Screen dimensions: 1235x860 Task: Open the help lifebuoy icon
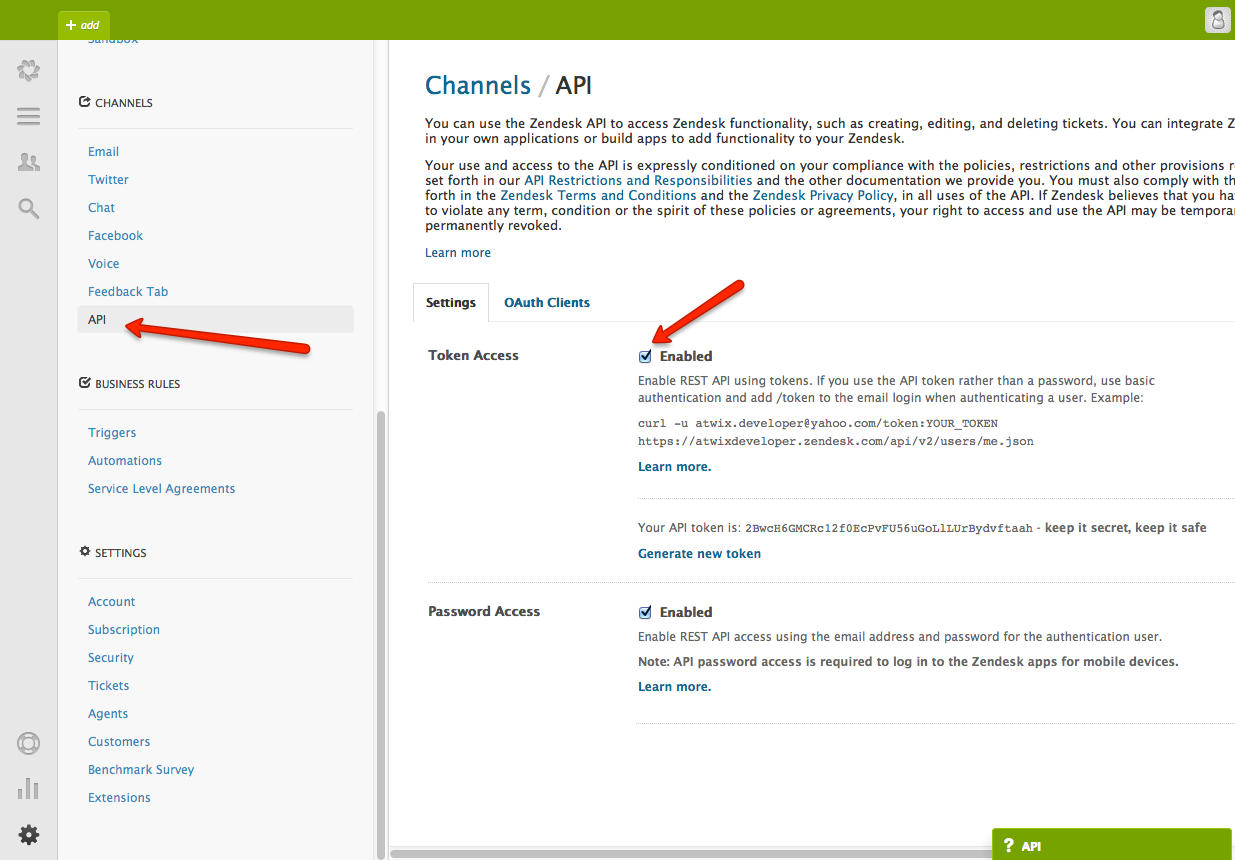click(x=29, y=744)
